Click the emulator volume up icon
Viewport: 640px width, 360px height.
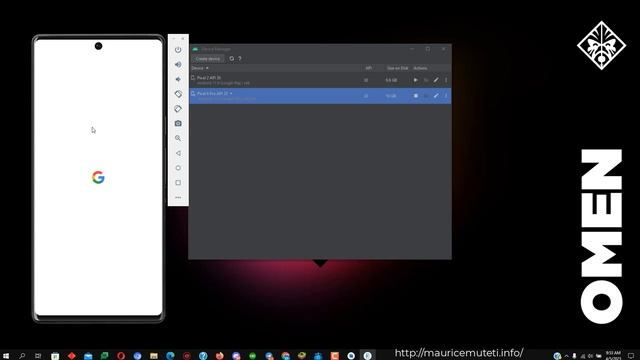[178, 64]
